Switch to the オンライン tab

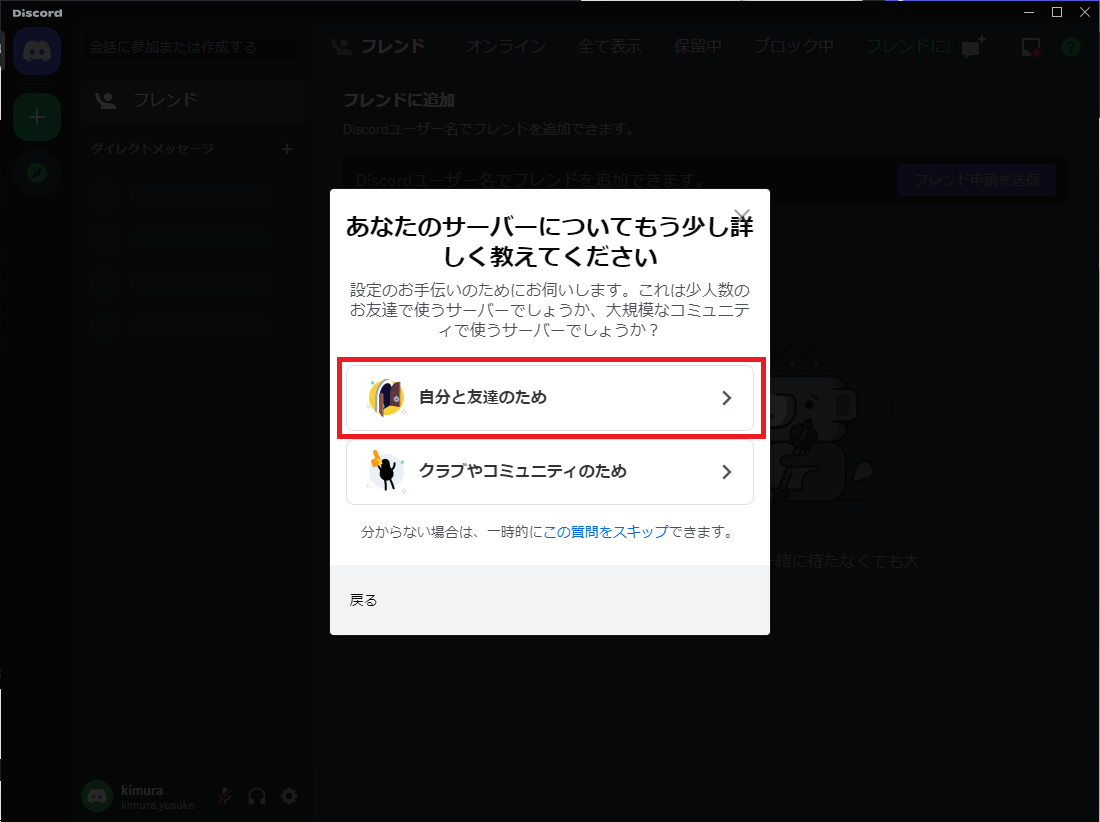(x=505, y=46)
